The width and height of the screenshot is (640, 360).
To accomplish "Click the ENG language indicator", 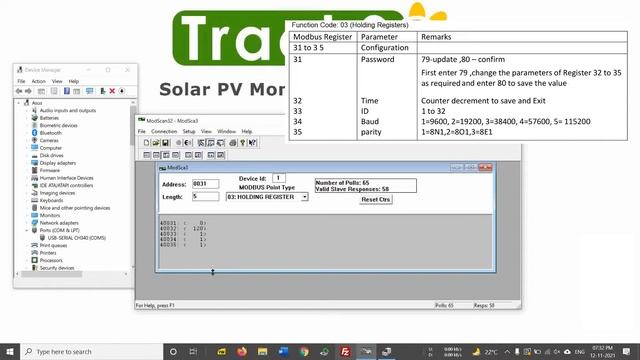I will pyautogui.click(x=580, y=351).
